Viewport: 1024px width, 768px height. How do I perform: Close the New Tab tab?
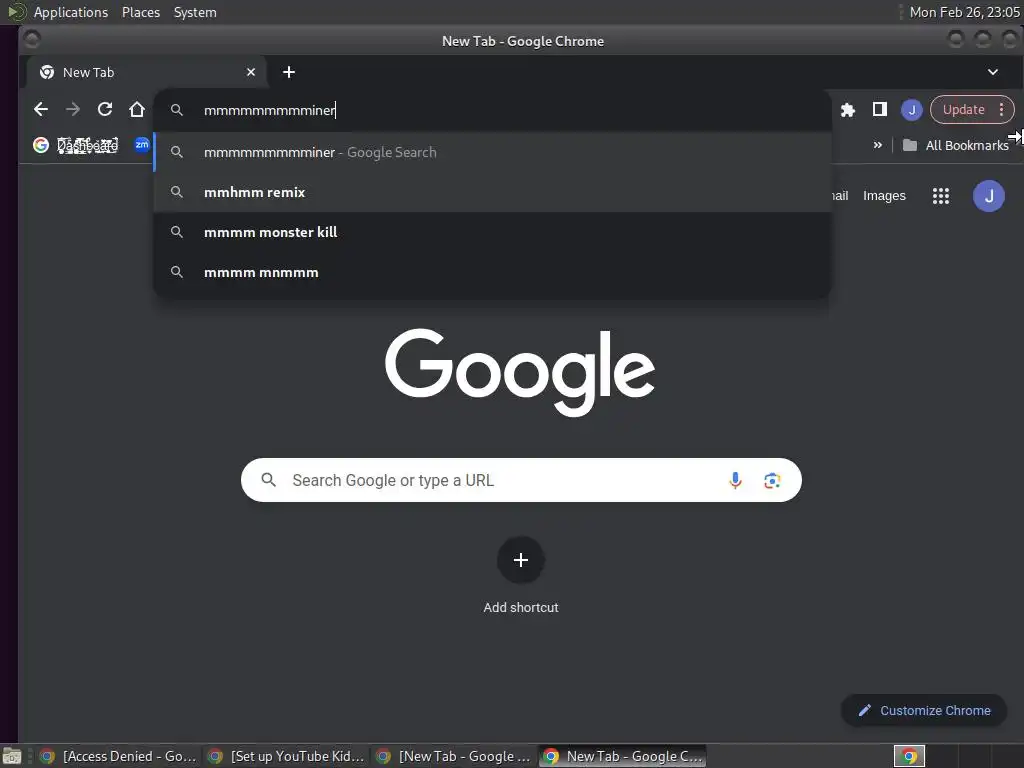[251, 72]
